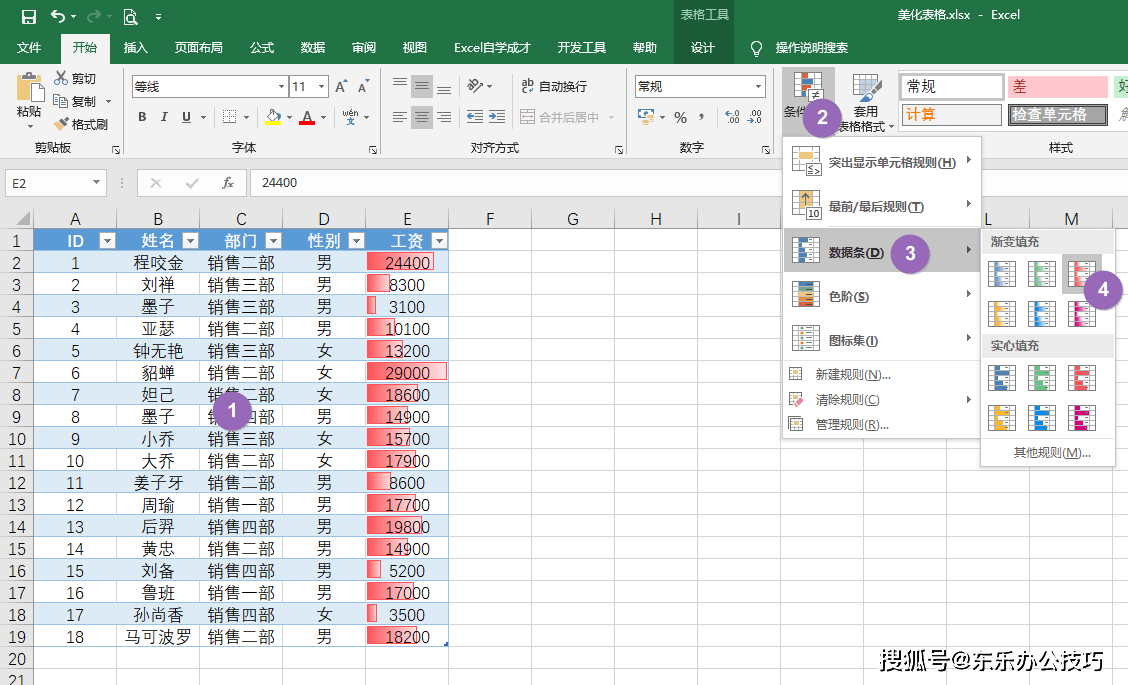Viewport: 1128px width, 685px height.
Task: Open text orientation options
Action: click(475, 86)
